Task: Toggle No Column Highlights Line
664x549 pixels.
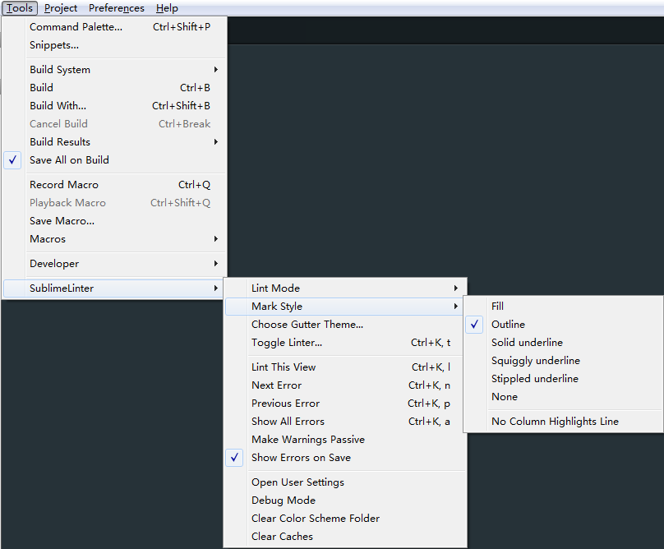Action: coord(563,421)
